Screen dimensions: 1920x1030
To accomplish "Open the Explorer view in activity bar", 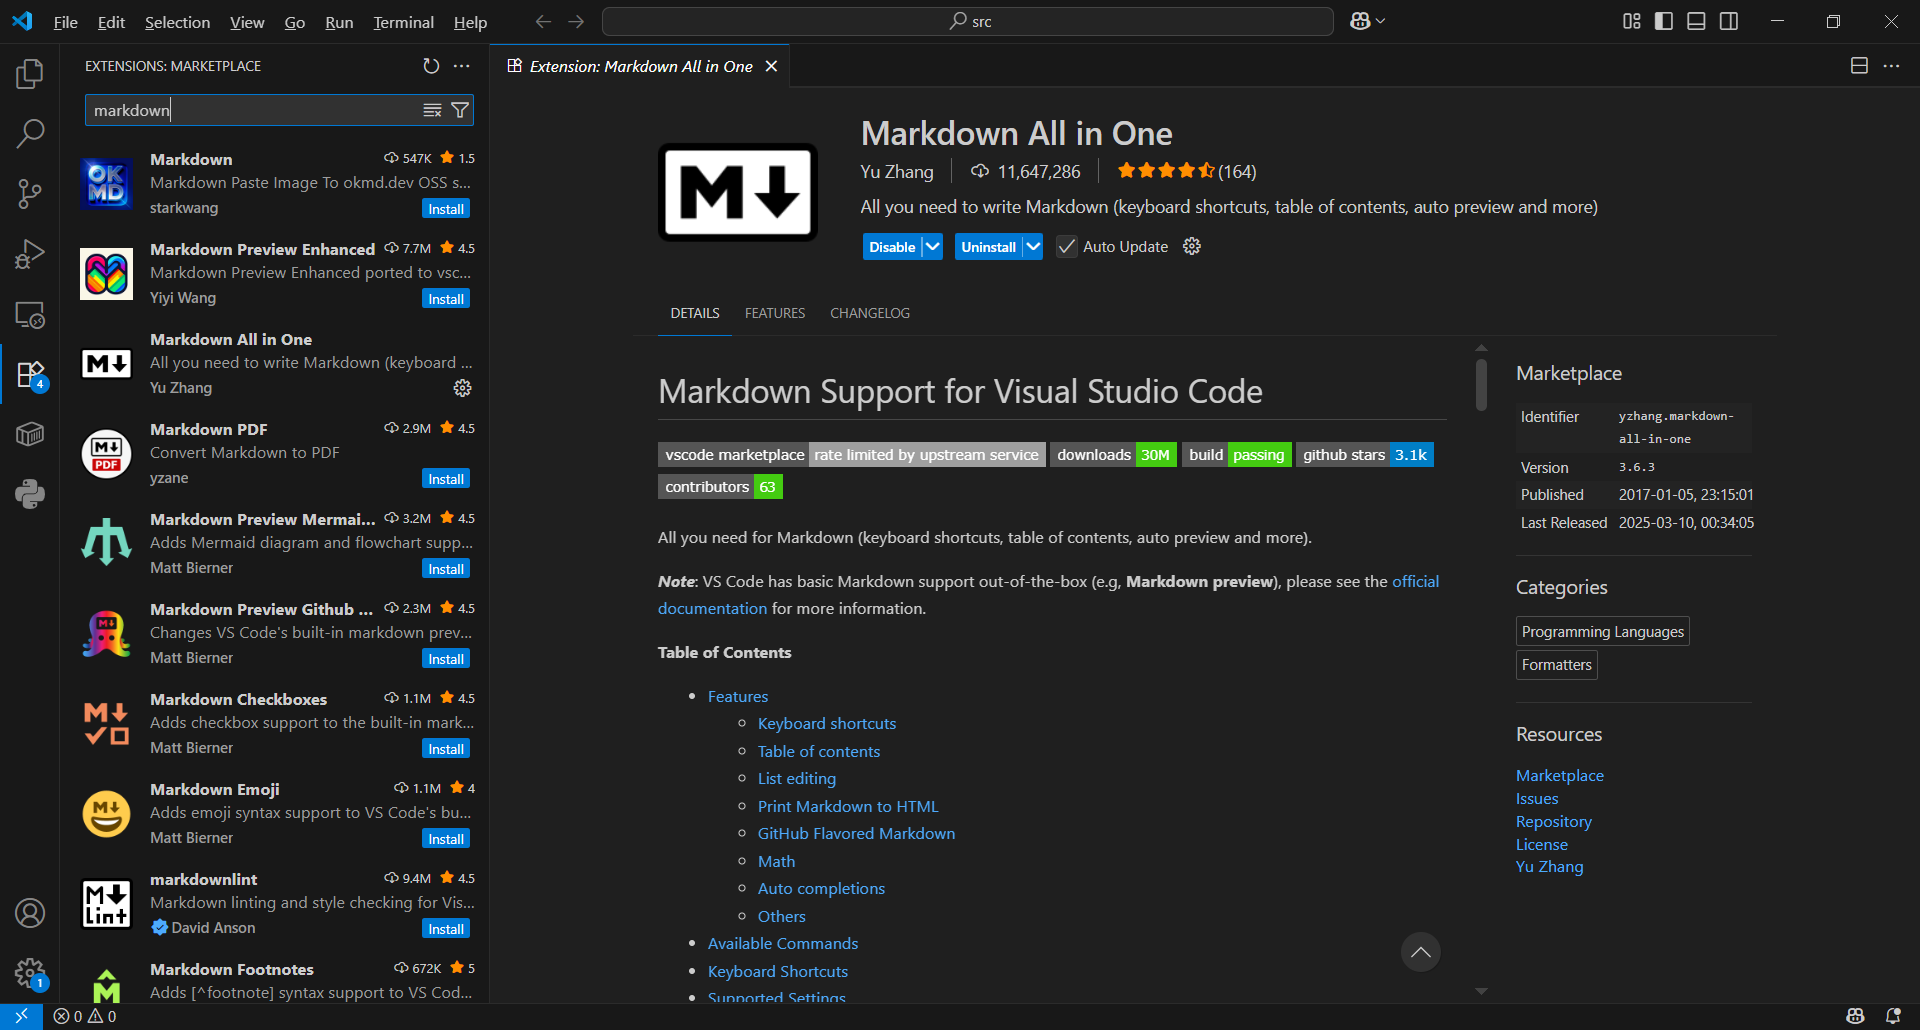I will coord(30,73).
